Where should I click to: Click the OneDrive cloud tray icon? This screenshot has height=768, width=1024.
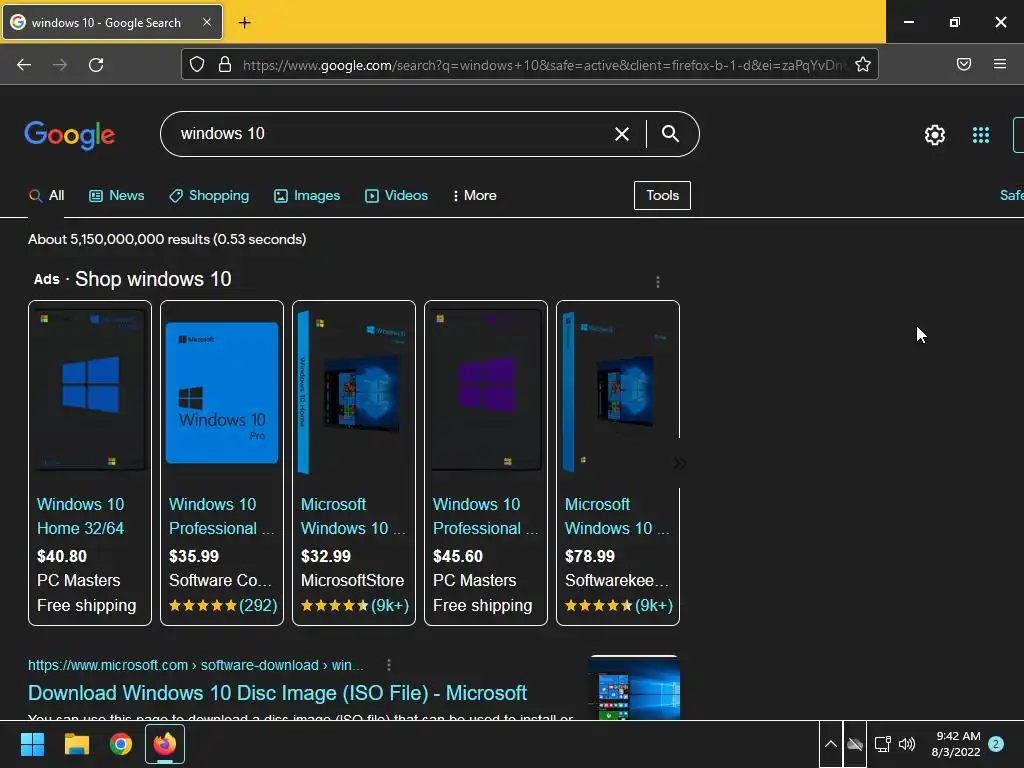point(855,744)
